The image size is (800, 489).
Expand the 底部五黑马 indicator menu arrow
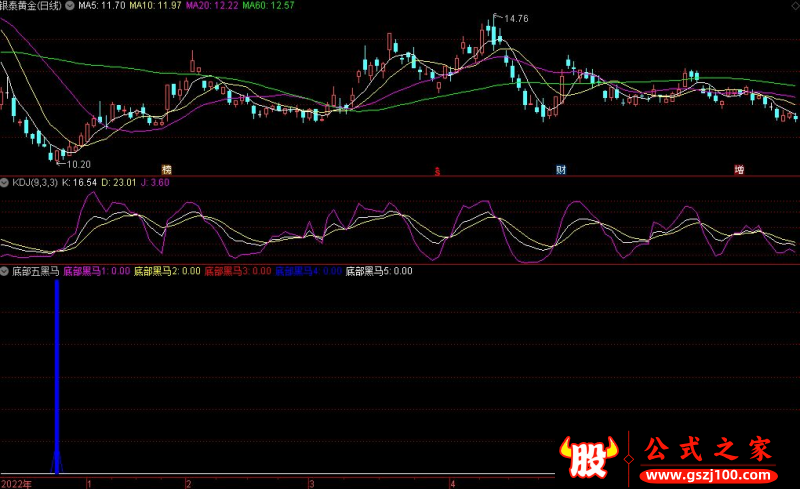coord(5,270)
